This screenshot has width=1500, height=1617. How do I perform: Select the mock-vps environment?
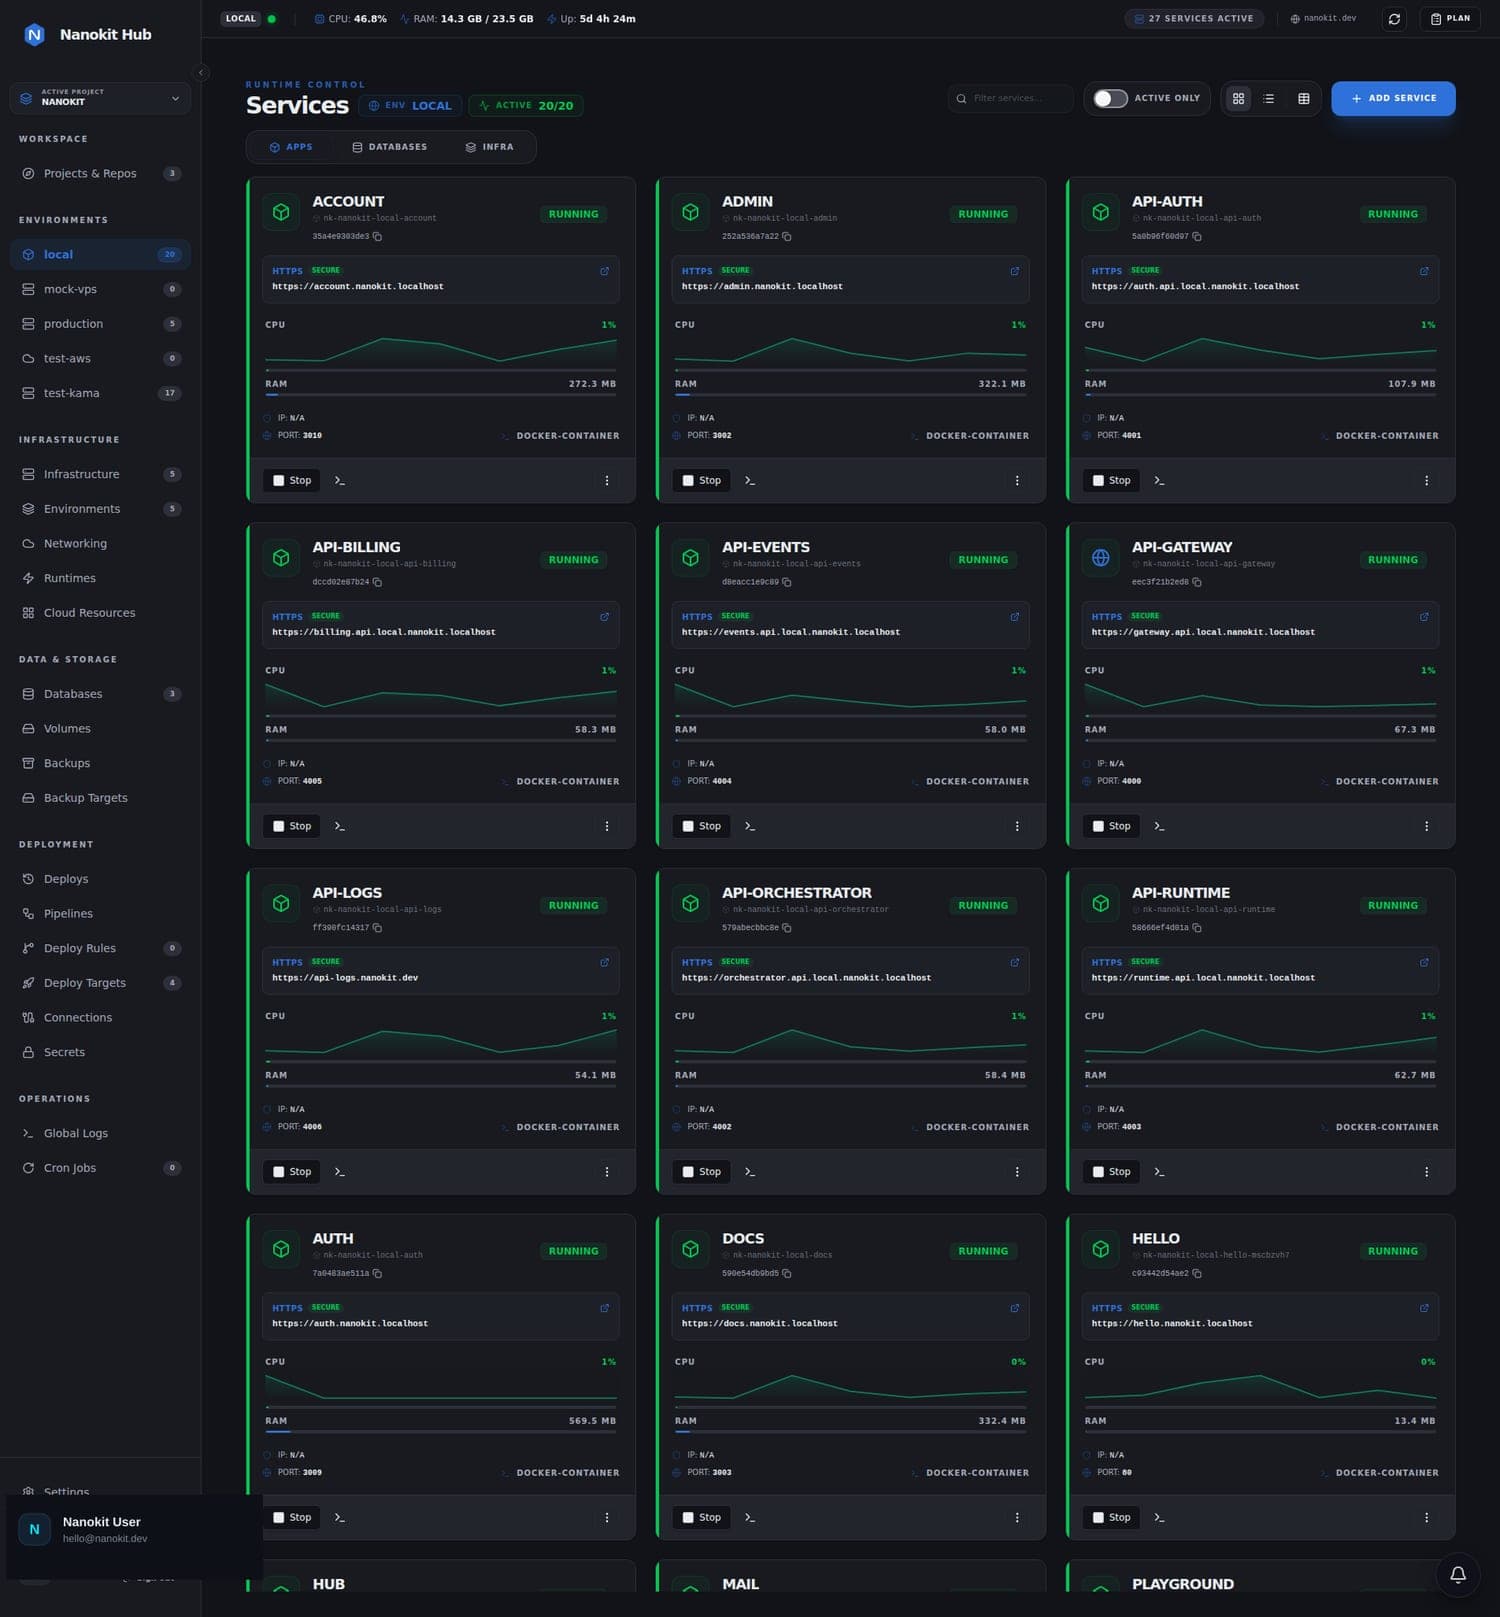(100, 290)
